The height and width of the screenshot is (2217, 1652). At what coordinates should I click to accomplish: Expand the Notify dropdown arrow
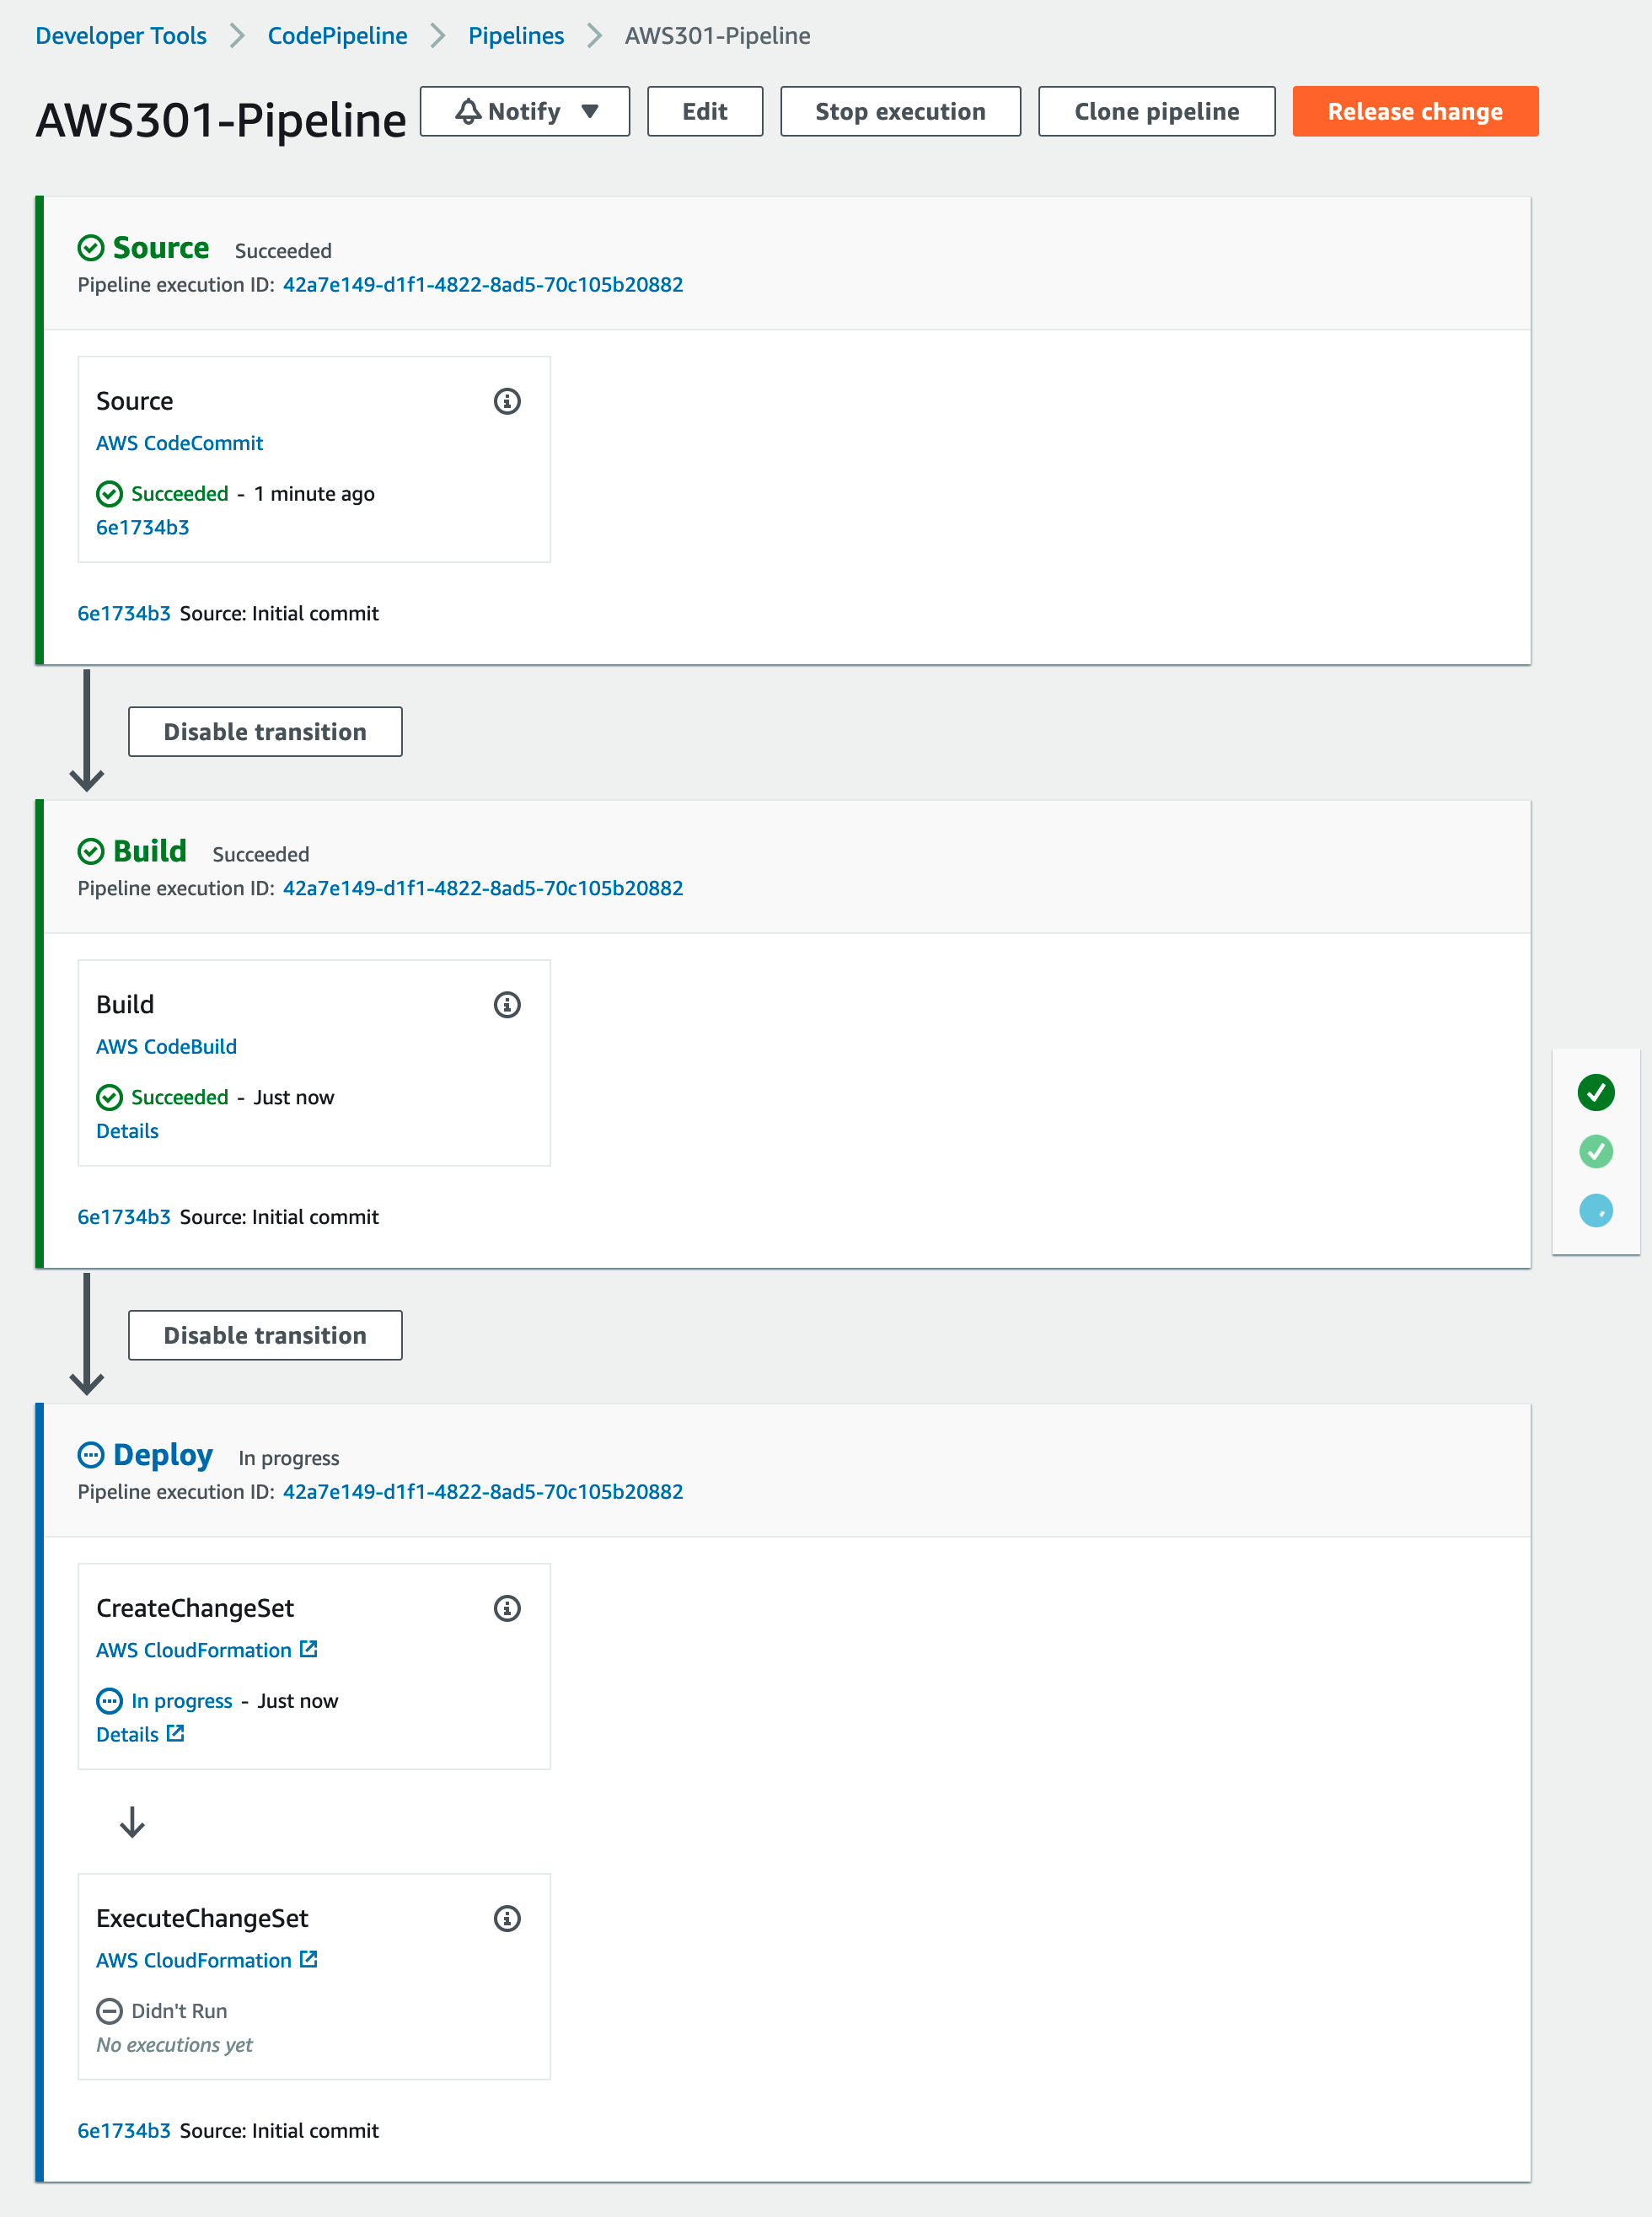coord(590,111)
